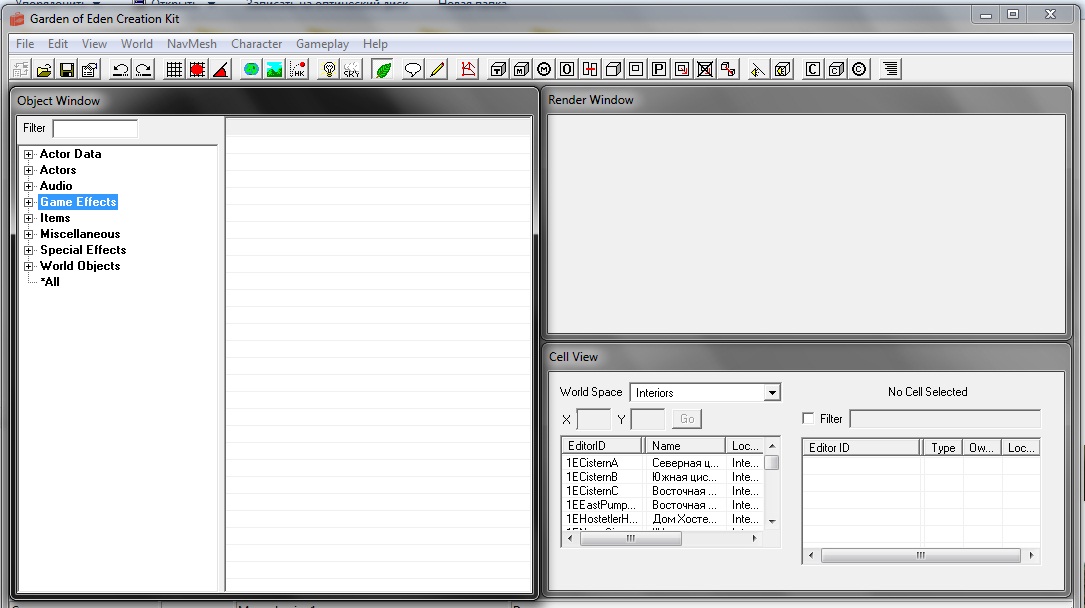This screenshot has height=608, width=1085.
Task: Select the *All tree item
Action: (50, 282)
